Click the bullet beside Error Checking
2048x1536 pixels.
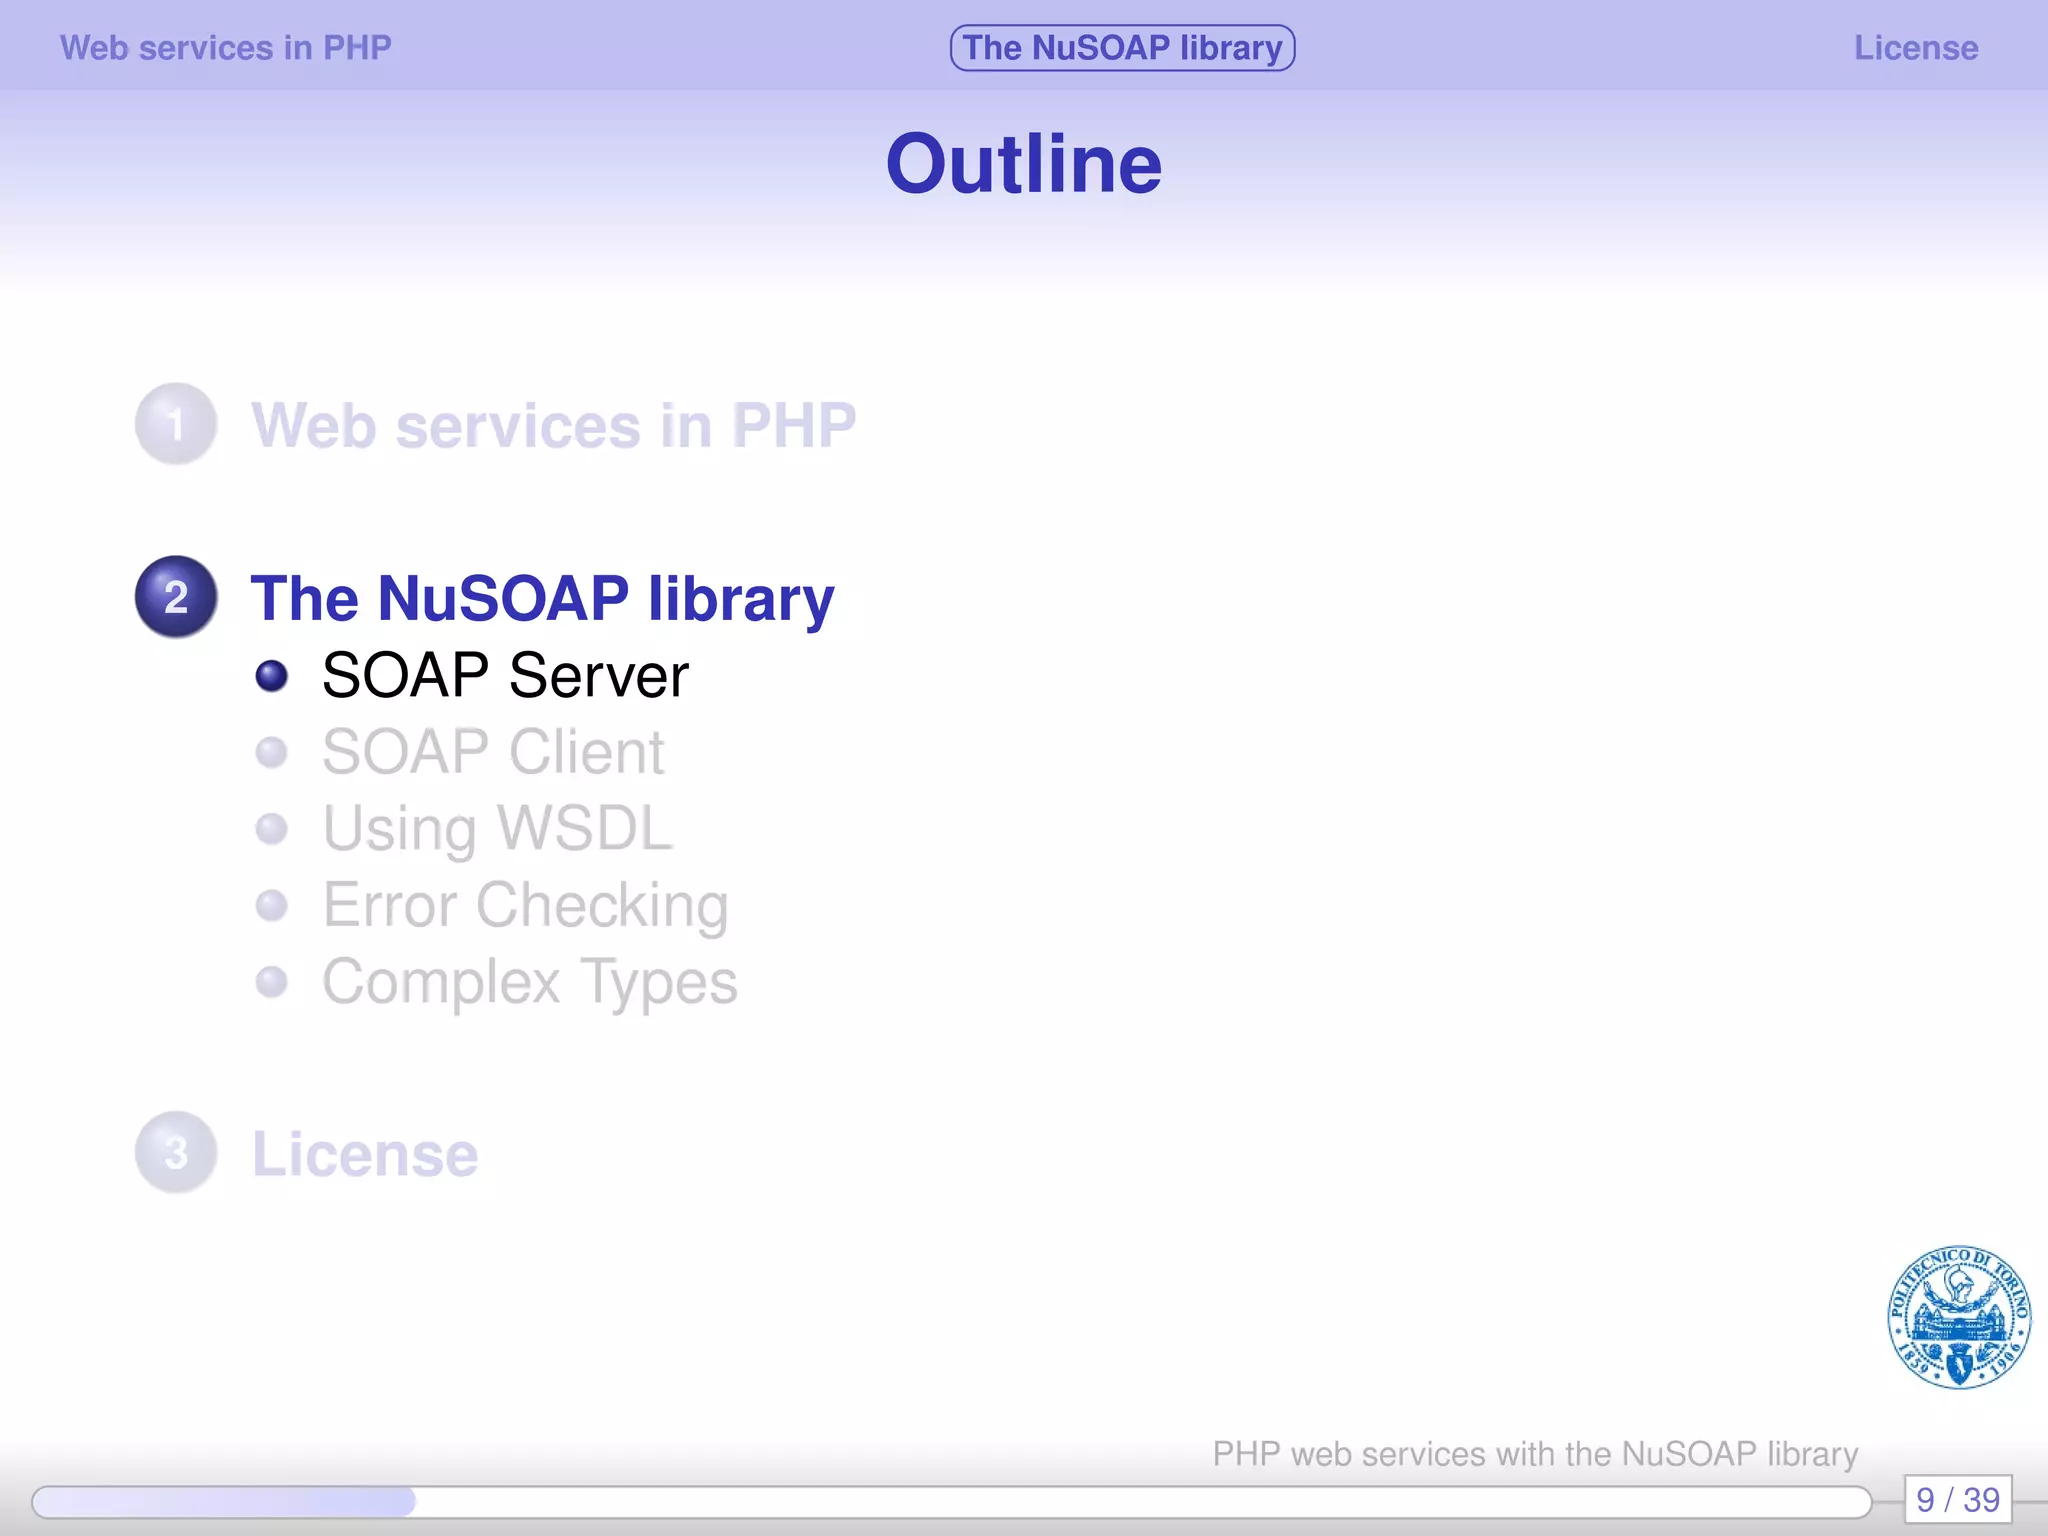271,905
